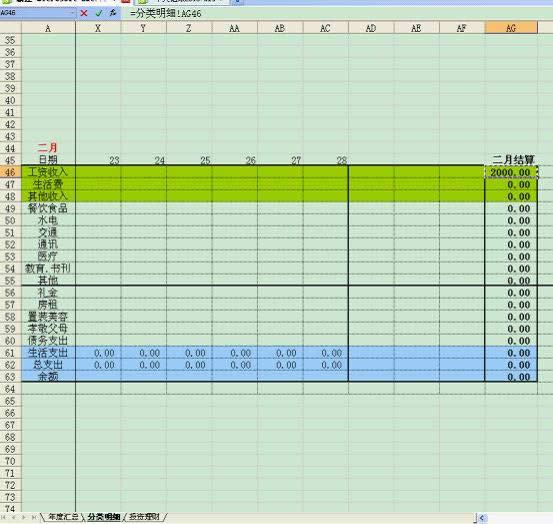The height and width of the screenshot is (524, 553).
Task: Select column AD header
Action: tap(371, 28)
